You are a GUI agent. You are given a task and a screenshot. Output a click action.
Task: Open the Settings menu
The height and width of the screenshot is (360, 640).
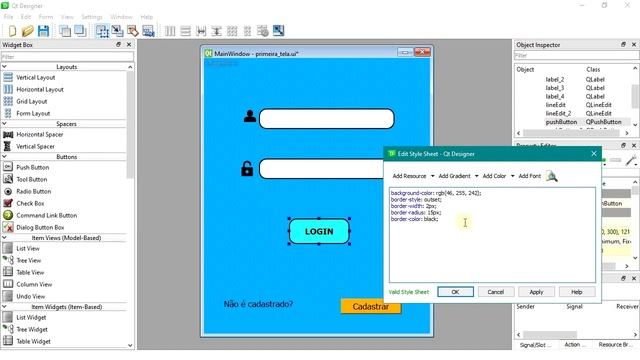pyautogui.click(x=92, y=17)
